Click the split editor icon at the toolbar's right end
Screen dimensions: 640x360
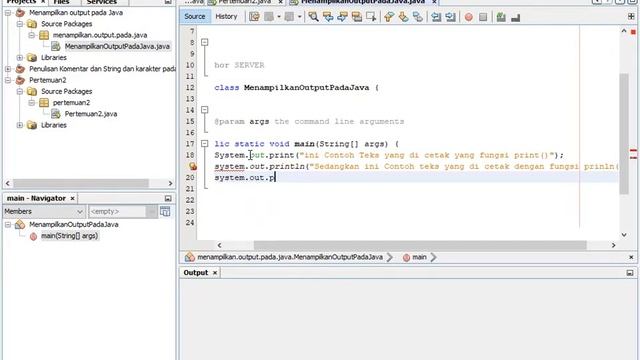pos(631,16)
